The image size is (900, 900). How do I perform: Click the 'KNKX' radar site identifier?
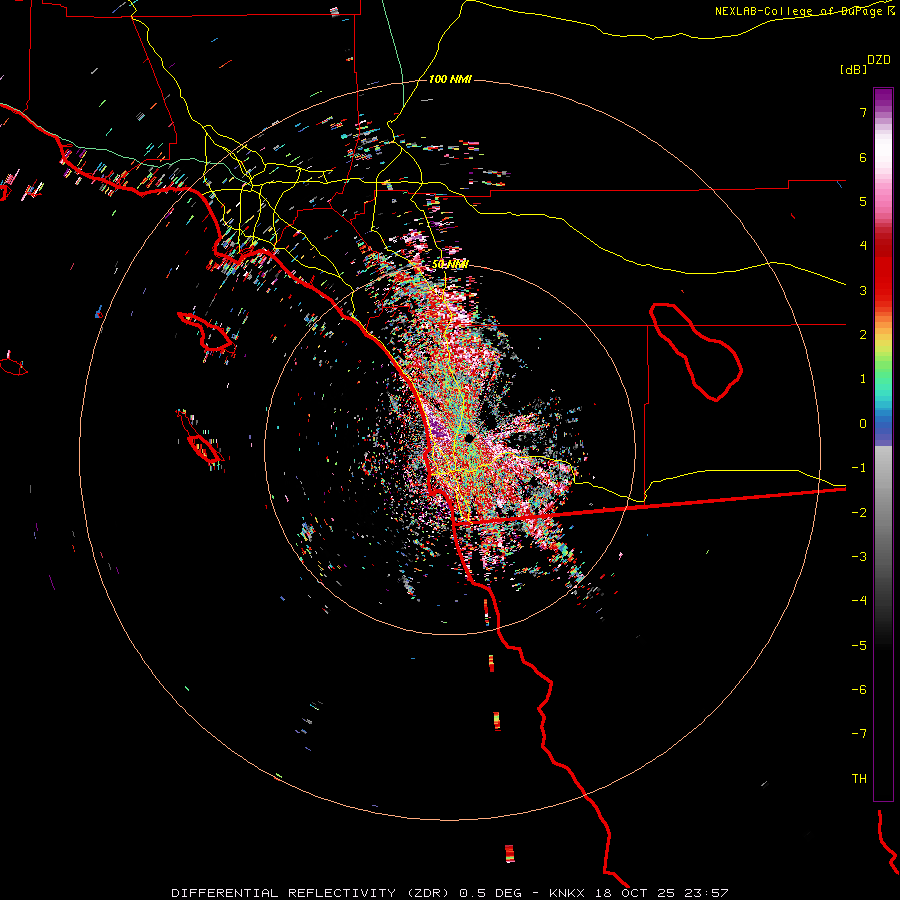tap(567, 893)
